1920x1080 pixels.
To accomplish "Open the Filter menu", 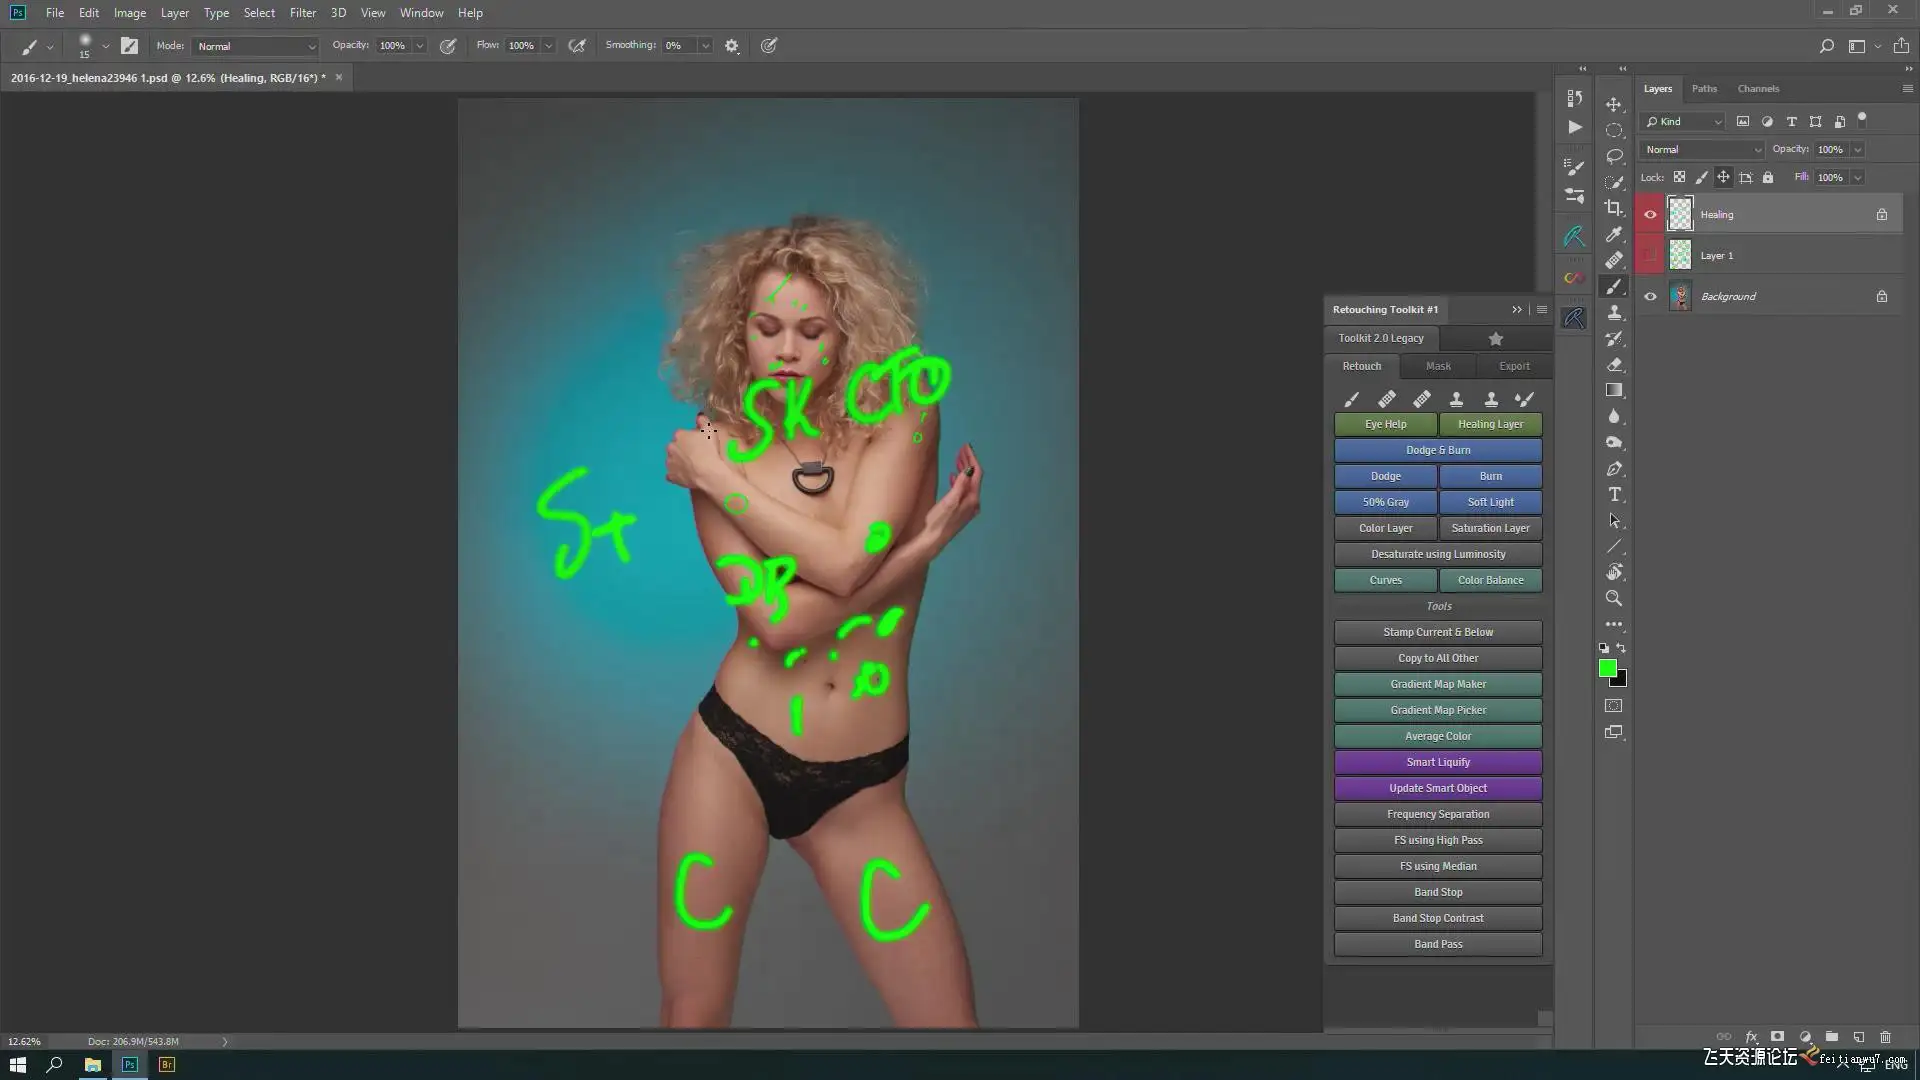I will [x=302, y=13].
